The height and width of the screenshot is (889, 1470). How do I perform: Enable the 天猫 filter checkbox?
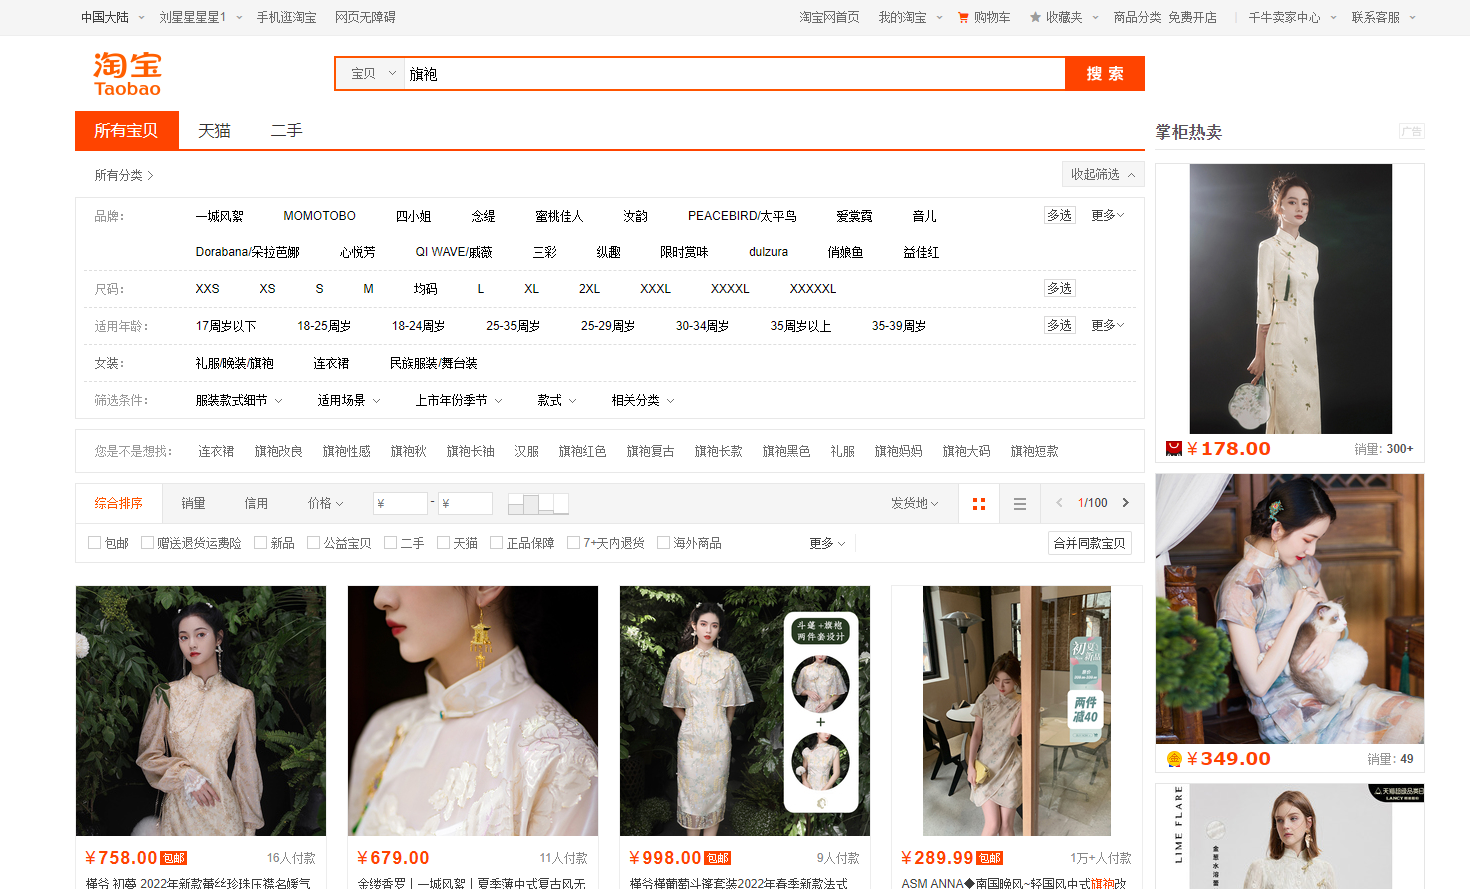point(443,543)
